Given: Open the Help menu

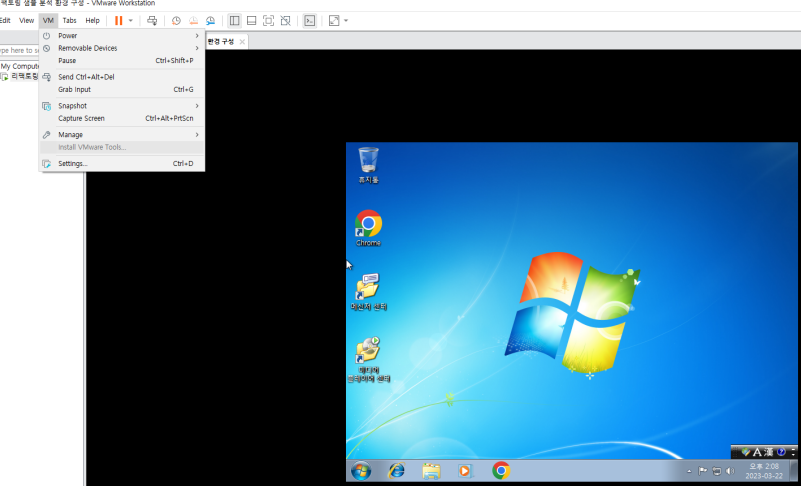Looking at the screenshot, I should [92, 20].
